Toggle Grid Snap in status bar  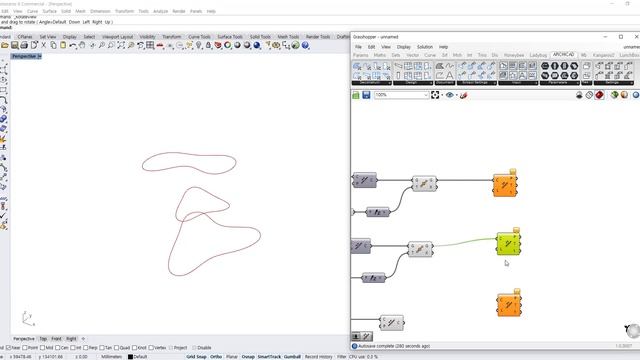pyautogui.click(x=196, y=357)
